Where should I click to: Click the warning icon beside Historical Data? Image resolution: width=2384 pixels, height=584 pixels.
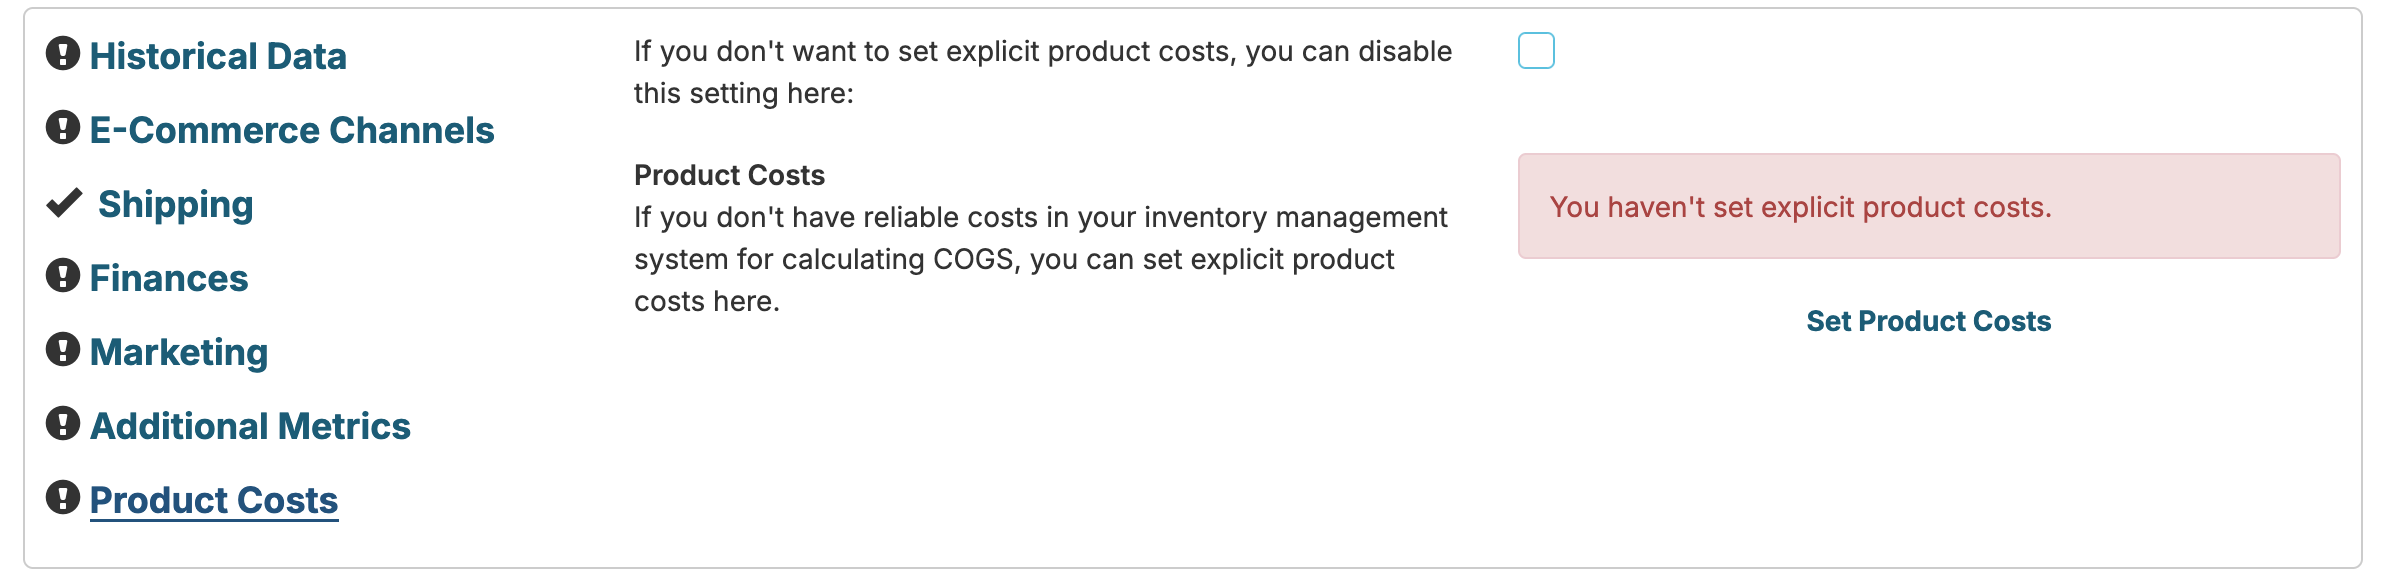click(x=63, y=54)
